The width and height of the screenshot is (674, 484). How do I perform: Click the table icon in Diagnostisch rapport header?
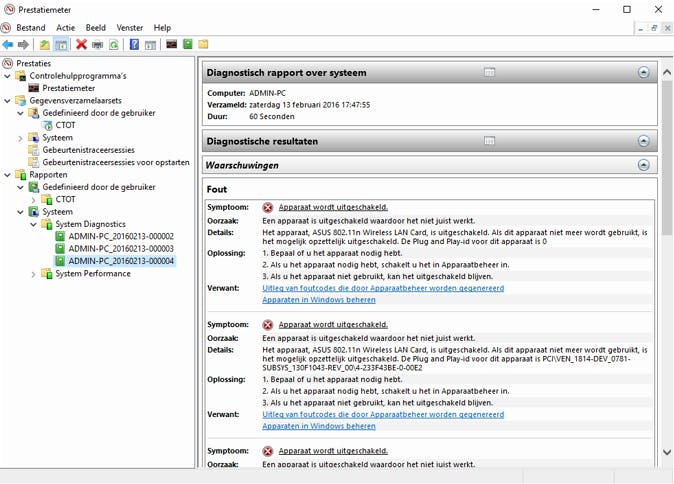[489, 72]
